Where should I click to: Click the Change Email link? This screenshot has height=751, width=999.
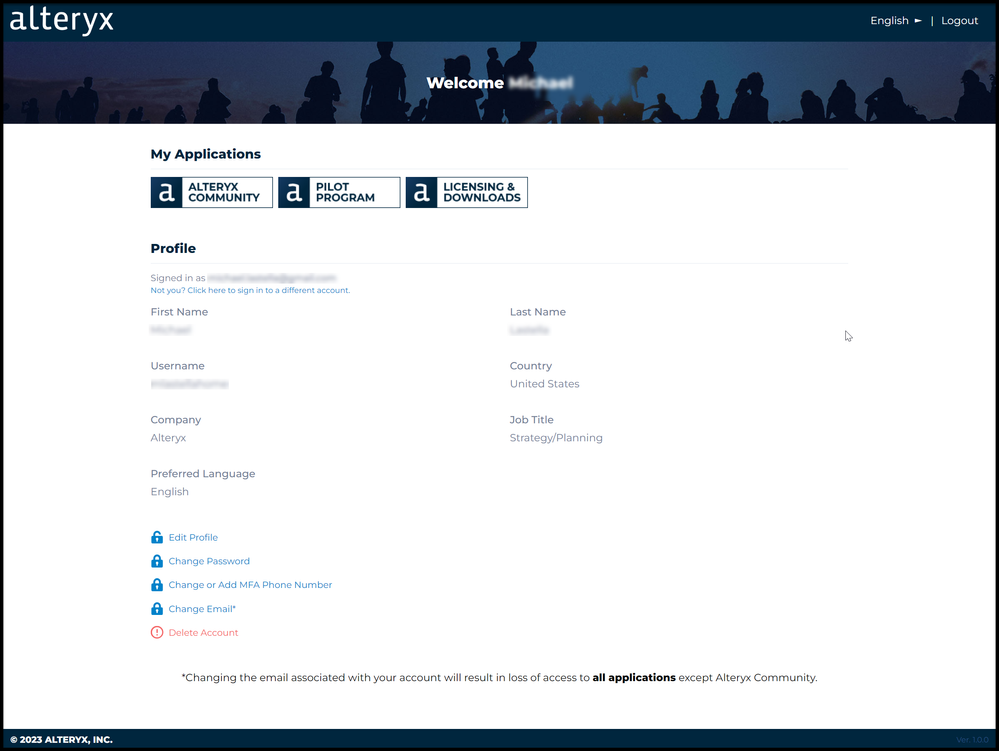[202, 609]
